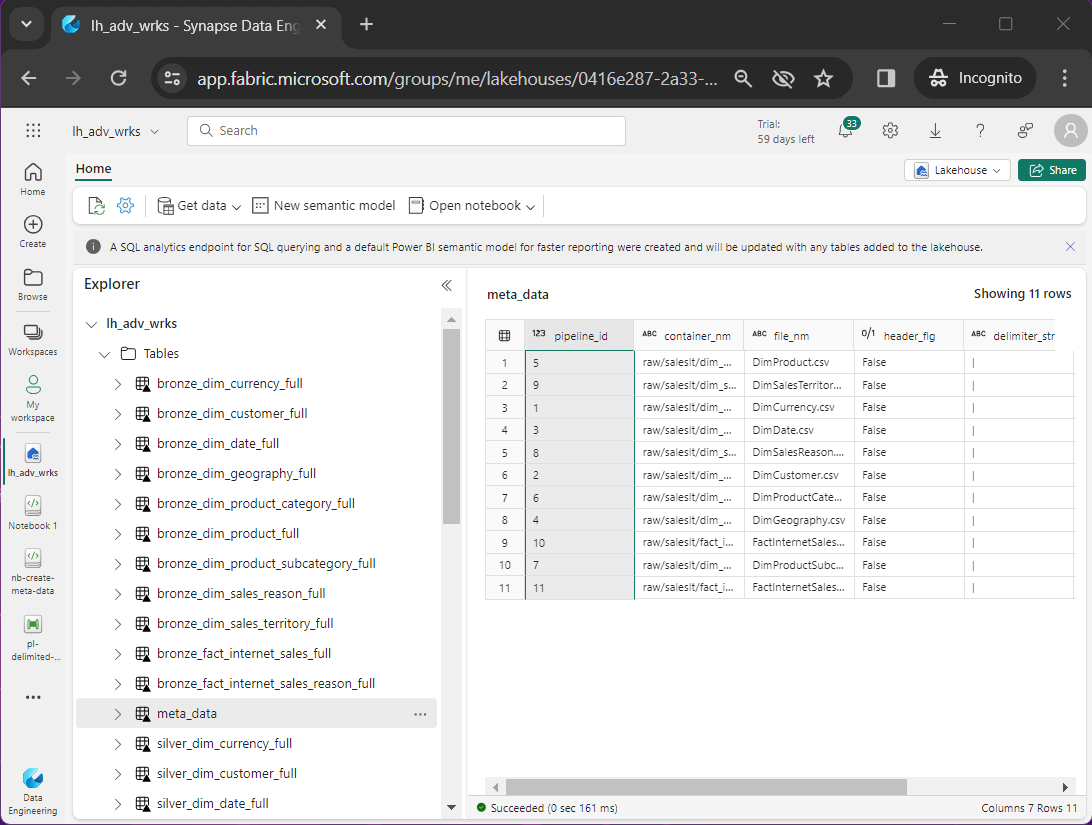The width and height of the screenshot is (1092, 825).
Task: Click the DimGeography.csv cell
Action: [799, 520]
